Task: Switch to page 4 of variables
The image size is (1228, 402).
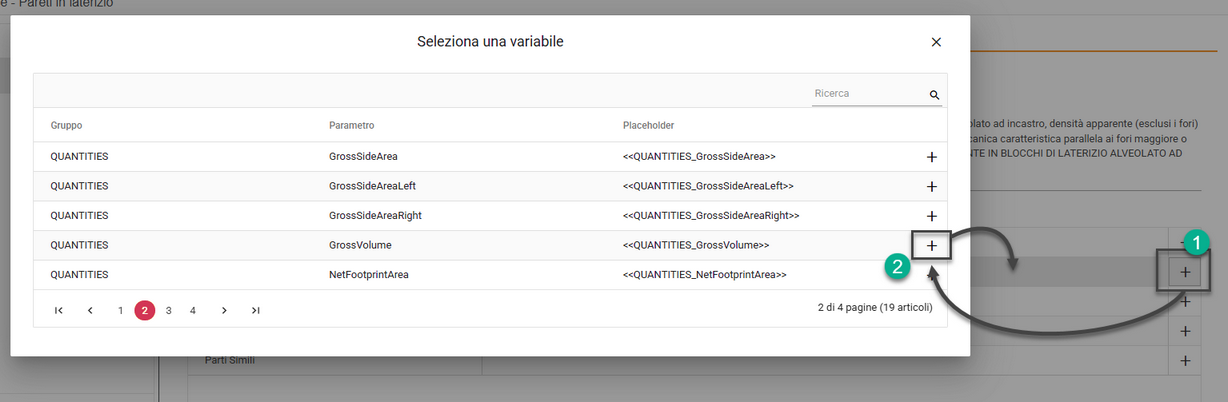Action: (193, 310)
